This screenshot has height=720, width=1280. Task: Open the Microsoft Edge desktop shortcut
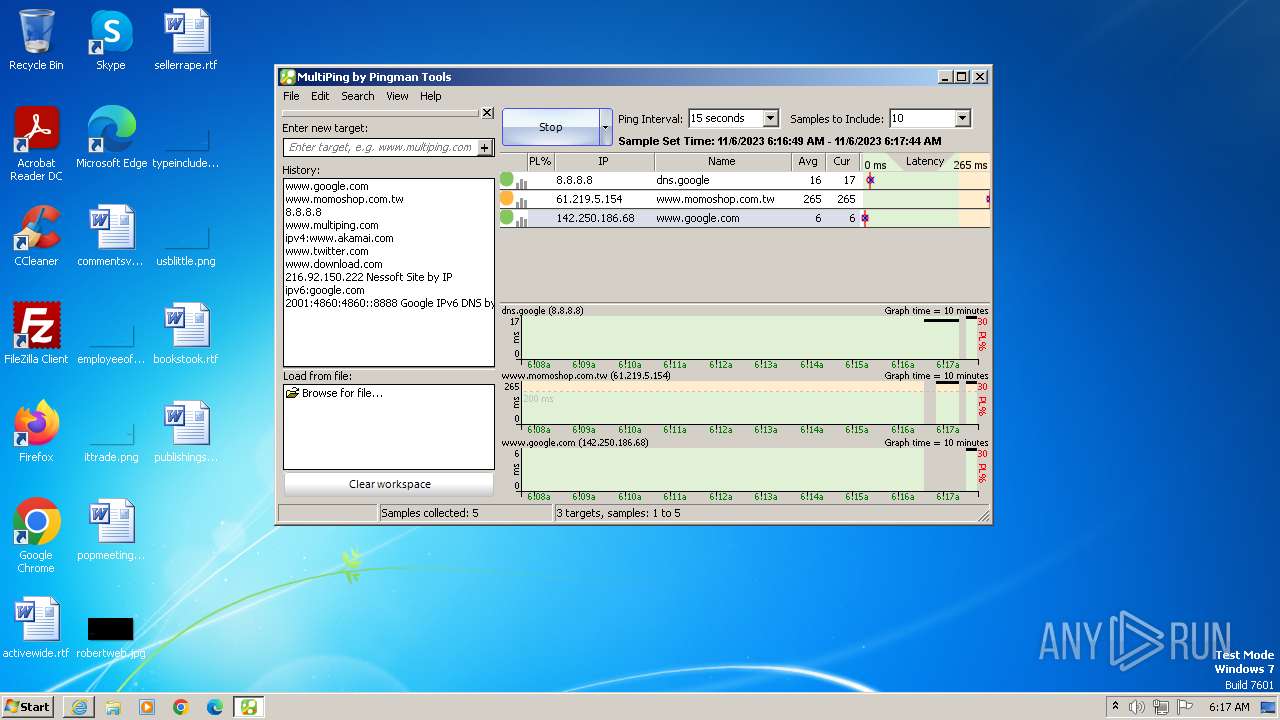pos(111,138)
